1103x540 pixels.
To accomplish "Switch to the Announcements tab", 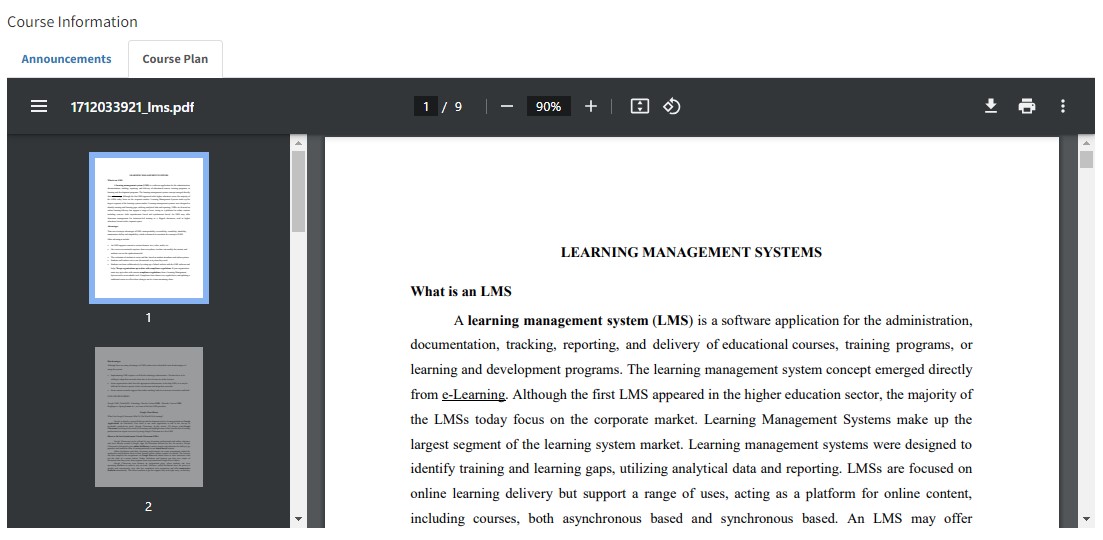I will pyautogui.click(x=66, y=59).
